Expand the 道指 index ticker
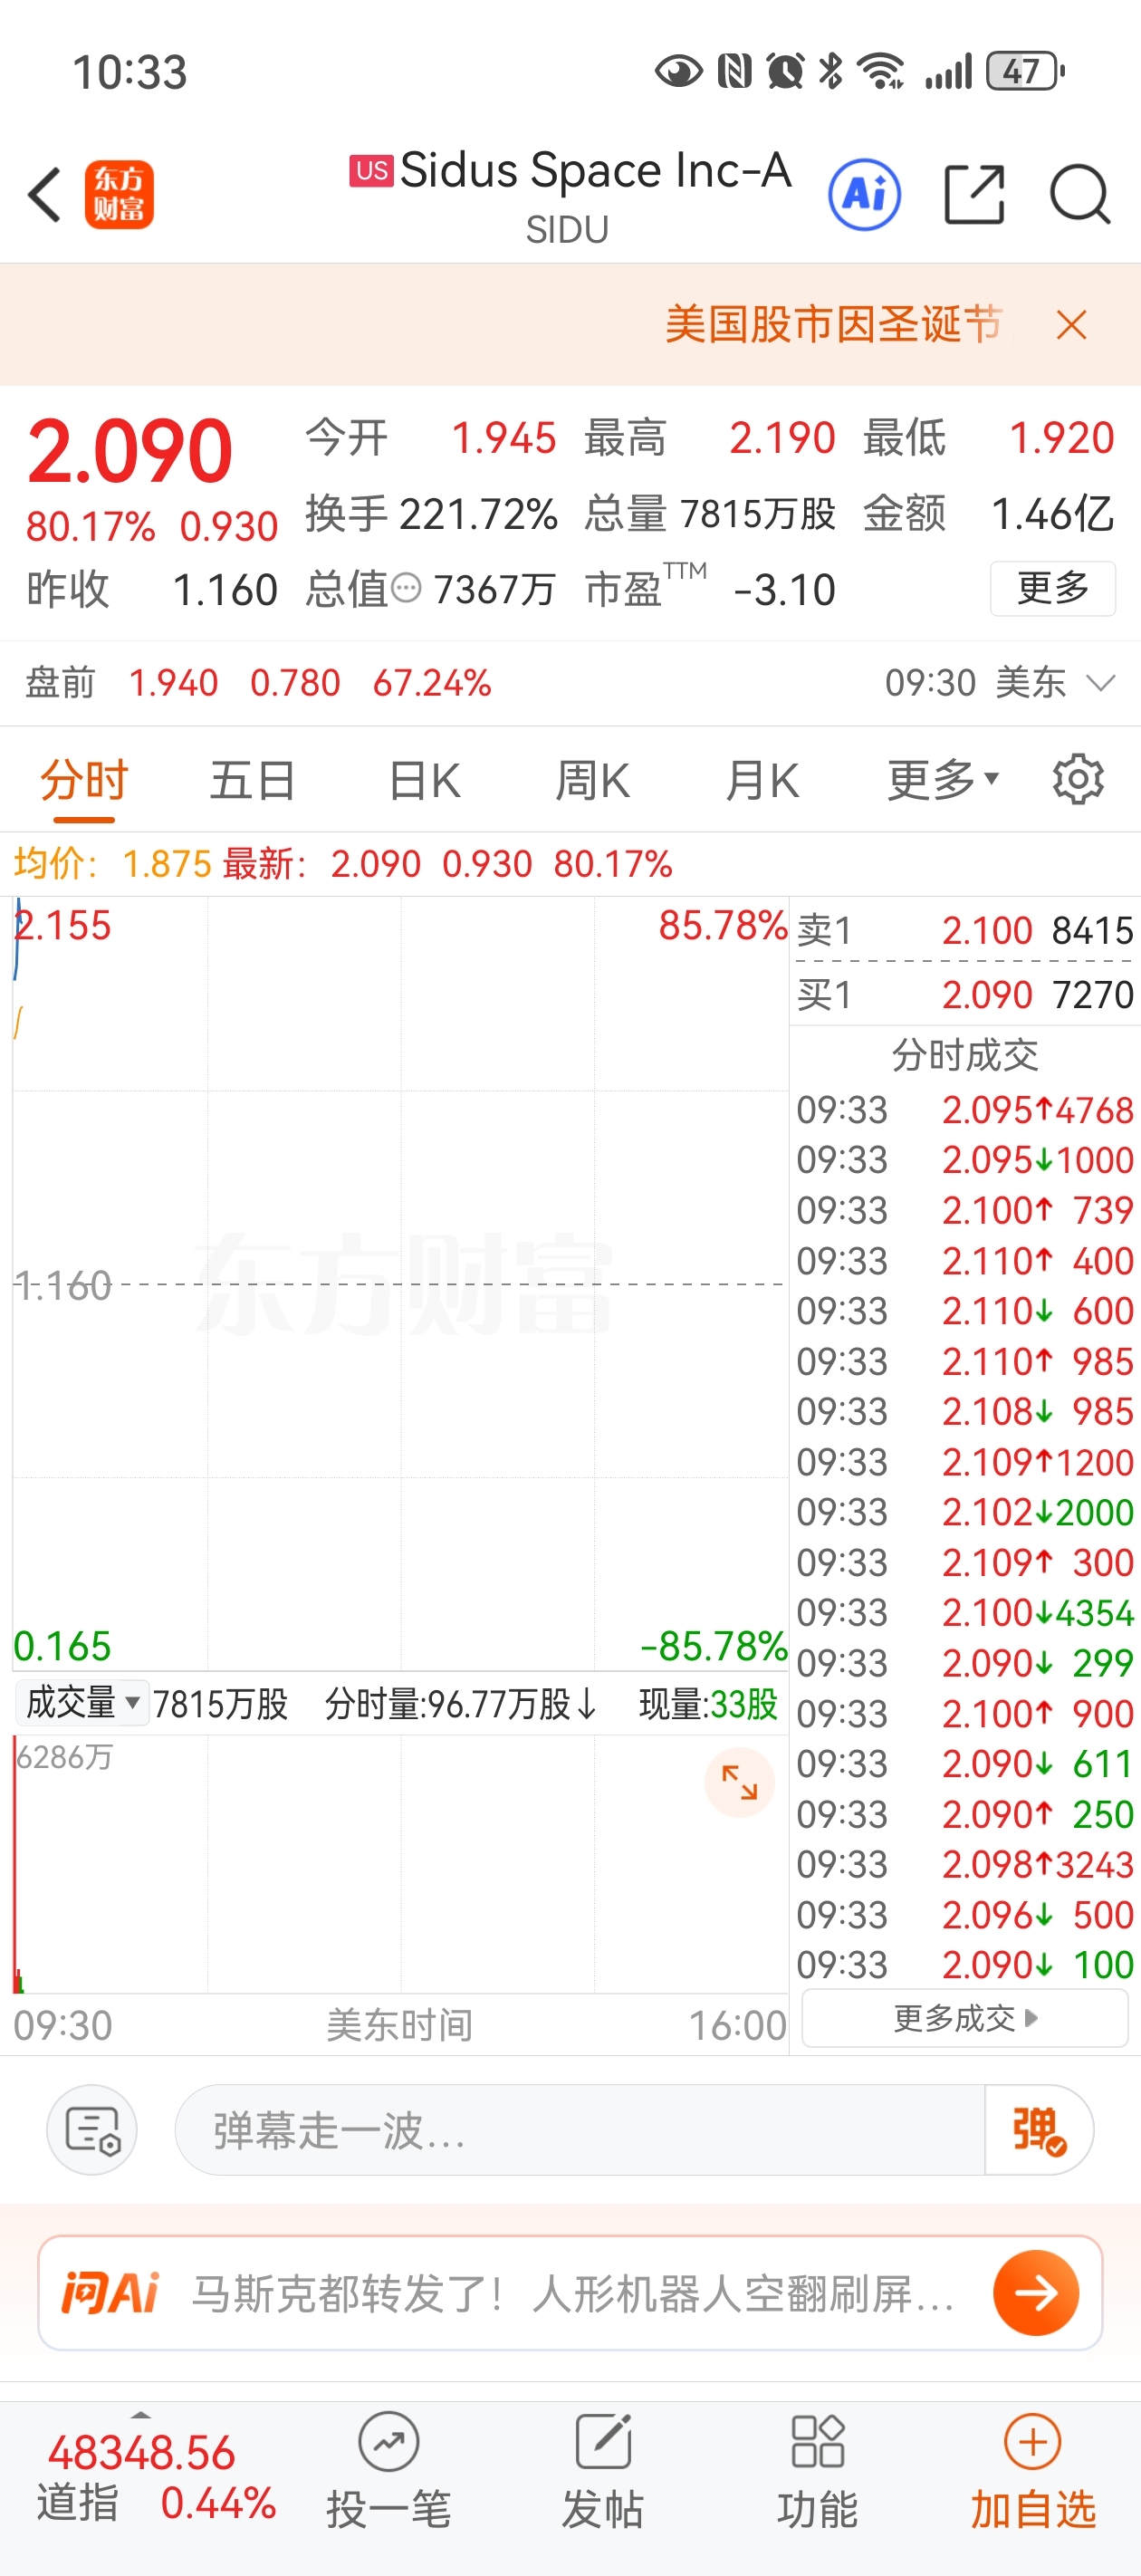This screenshot has height=2576, width=1141. (x=141, y=2415)
